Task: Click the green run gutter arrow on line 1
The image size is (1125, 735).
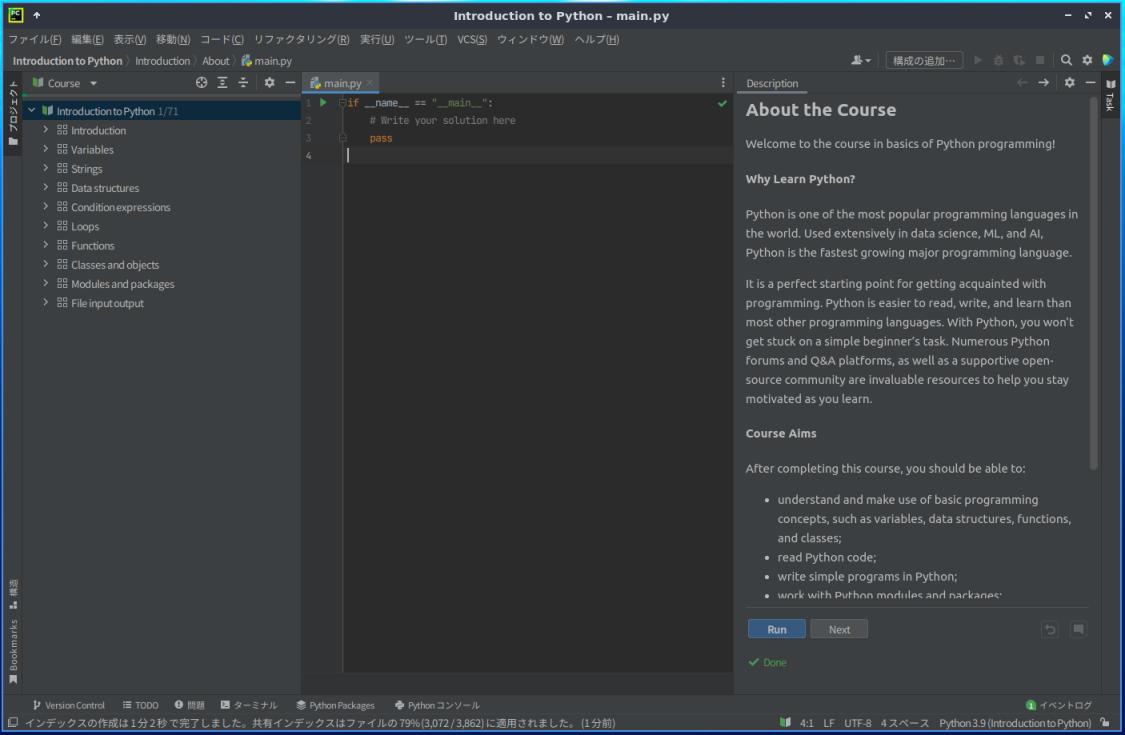Action: pyautogui.click(x=324, y=103)
